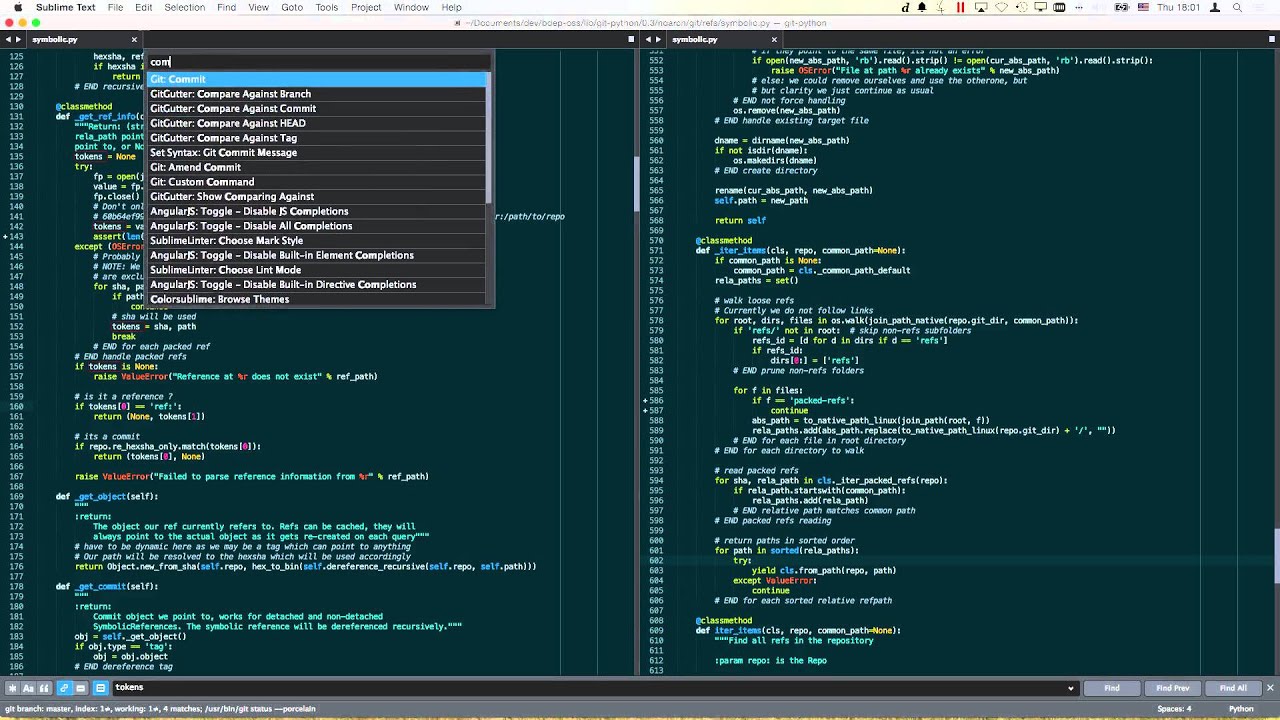Image resolution: width=1280 pixels, height=720 pixels.
Task: Open Time Machine menu bar icon
Action: click(x=1022, y=7)
